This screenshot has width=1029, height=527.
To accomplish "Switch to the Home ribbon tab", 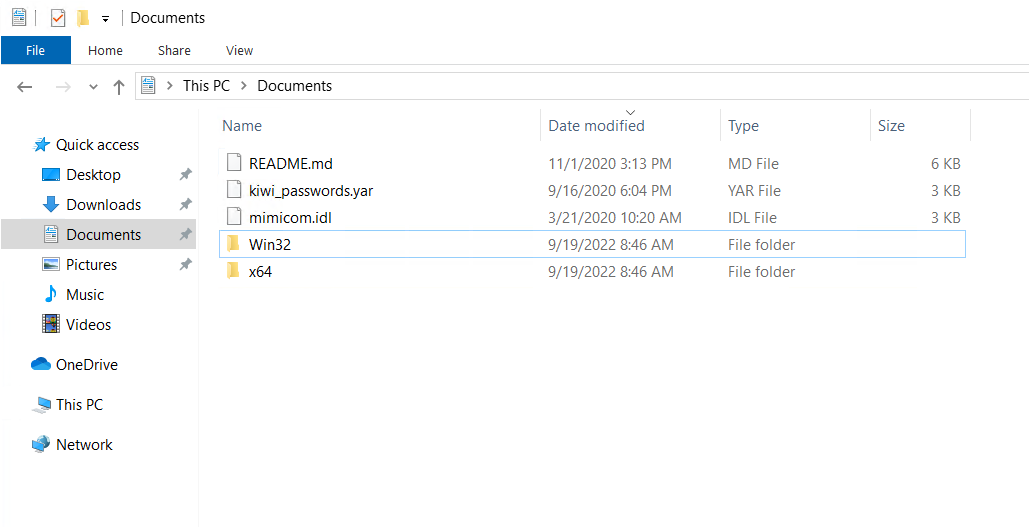I will [105, 51].
